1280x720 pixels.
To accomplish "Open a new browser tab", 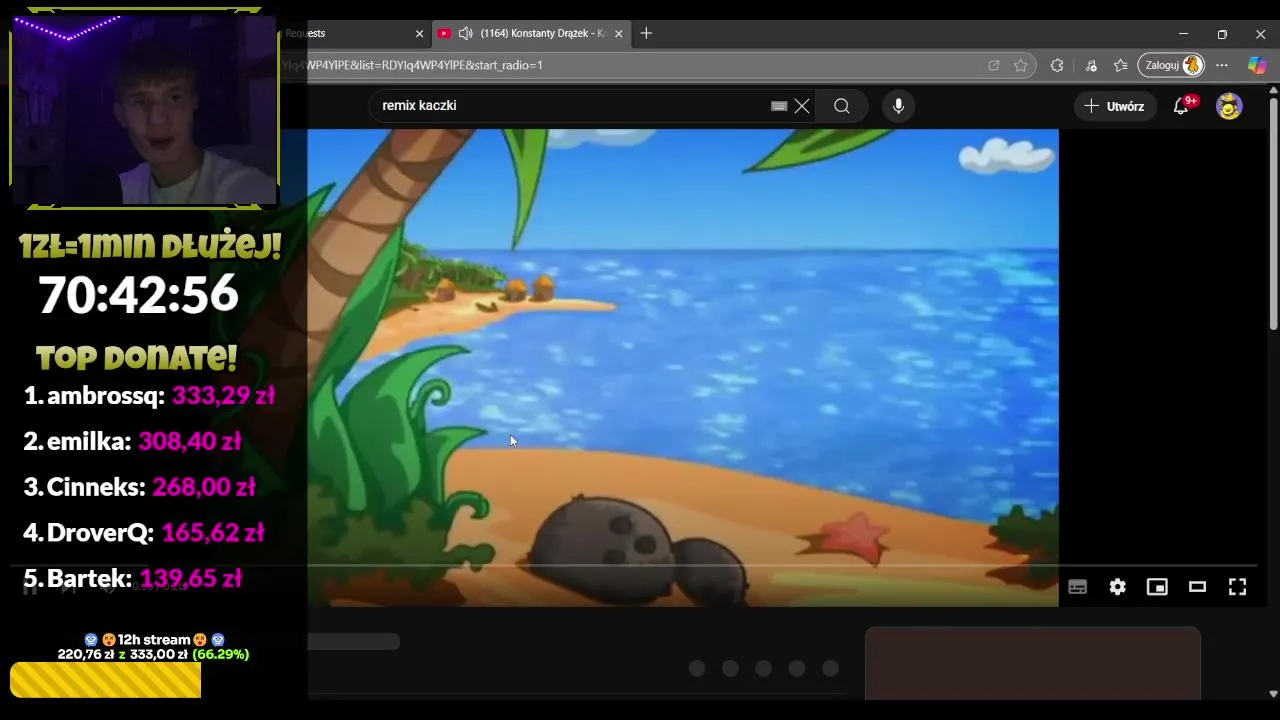I will pos(646,33).
